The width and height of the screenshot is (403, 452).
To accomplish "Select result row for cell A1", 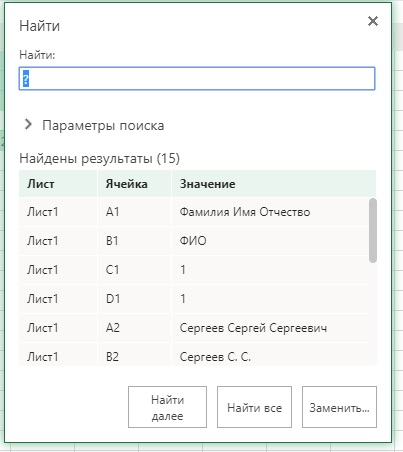I will (194, 212).
